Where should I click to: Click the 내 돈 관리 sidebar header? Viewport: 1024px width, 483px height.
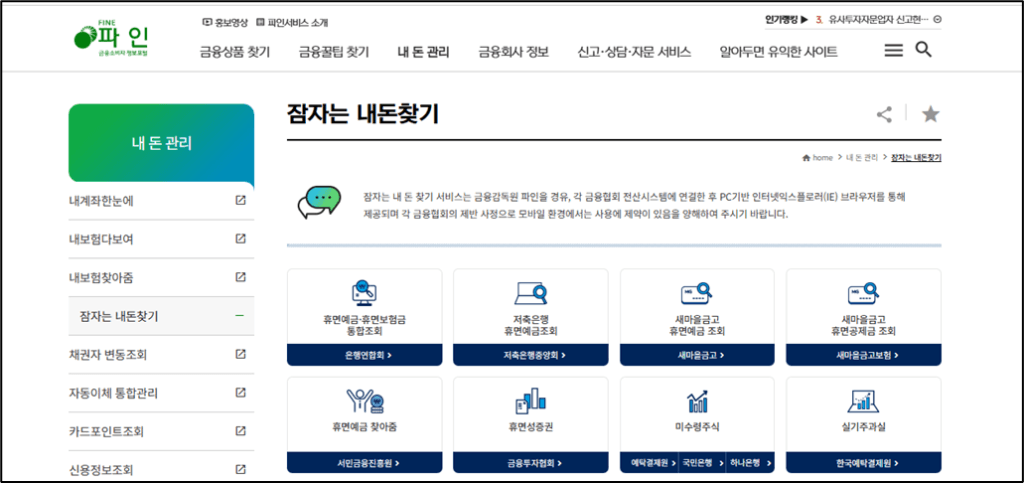(161, 143)
